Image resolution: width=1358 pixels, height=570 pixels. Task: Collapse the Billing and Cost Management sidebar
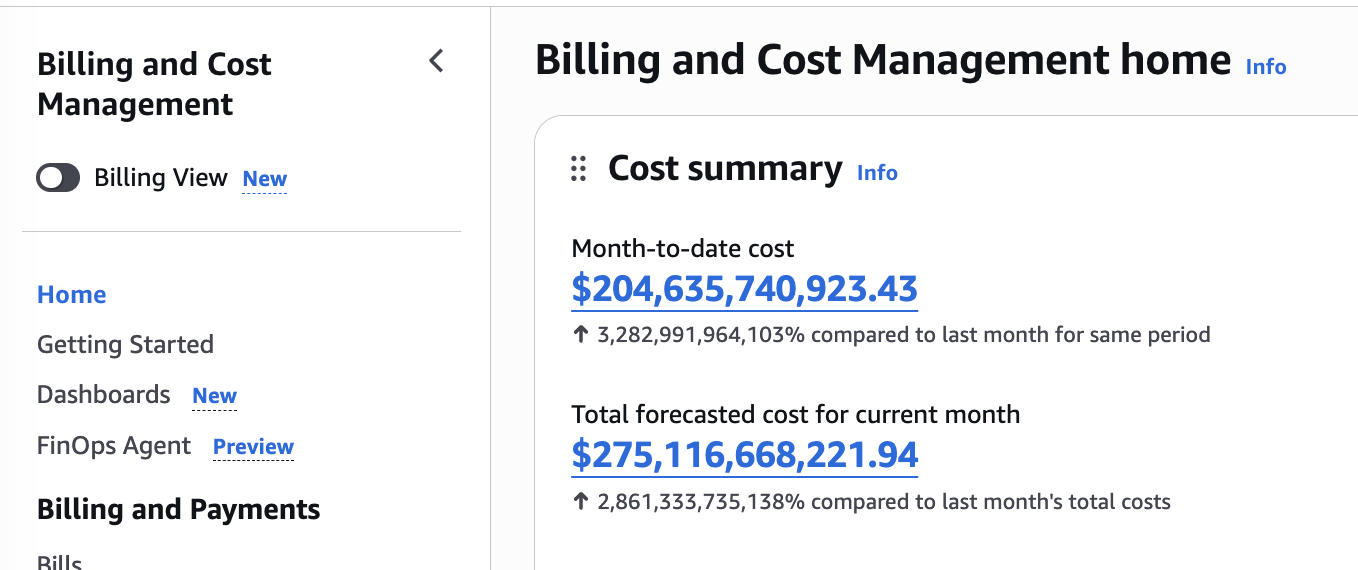click(x=436, y=61)
